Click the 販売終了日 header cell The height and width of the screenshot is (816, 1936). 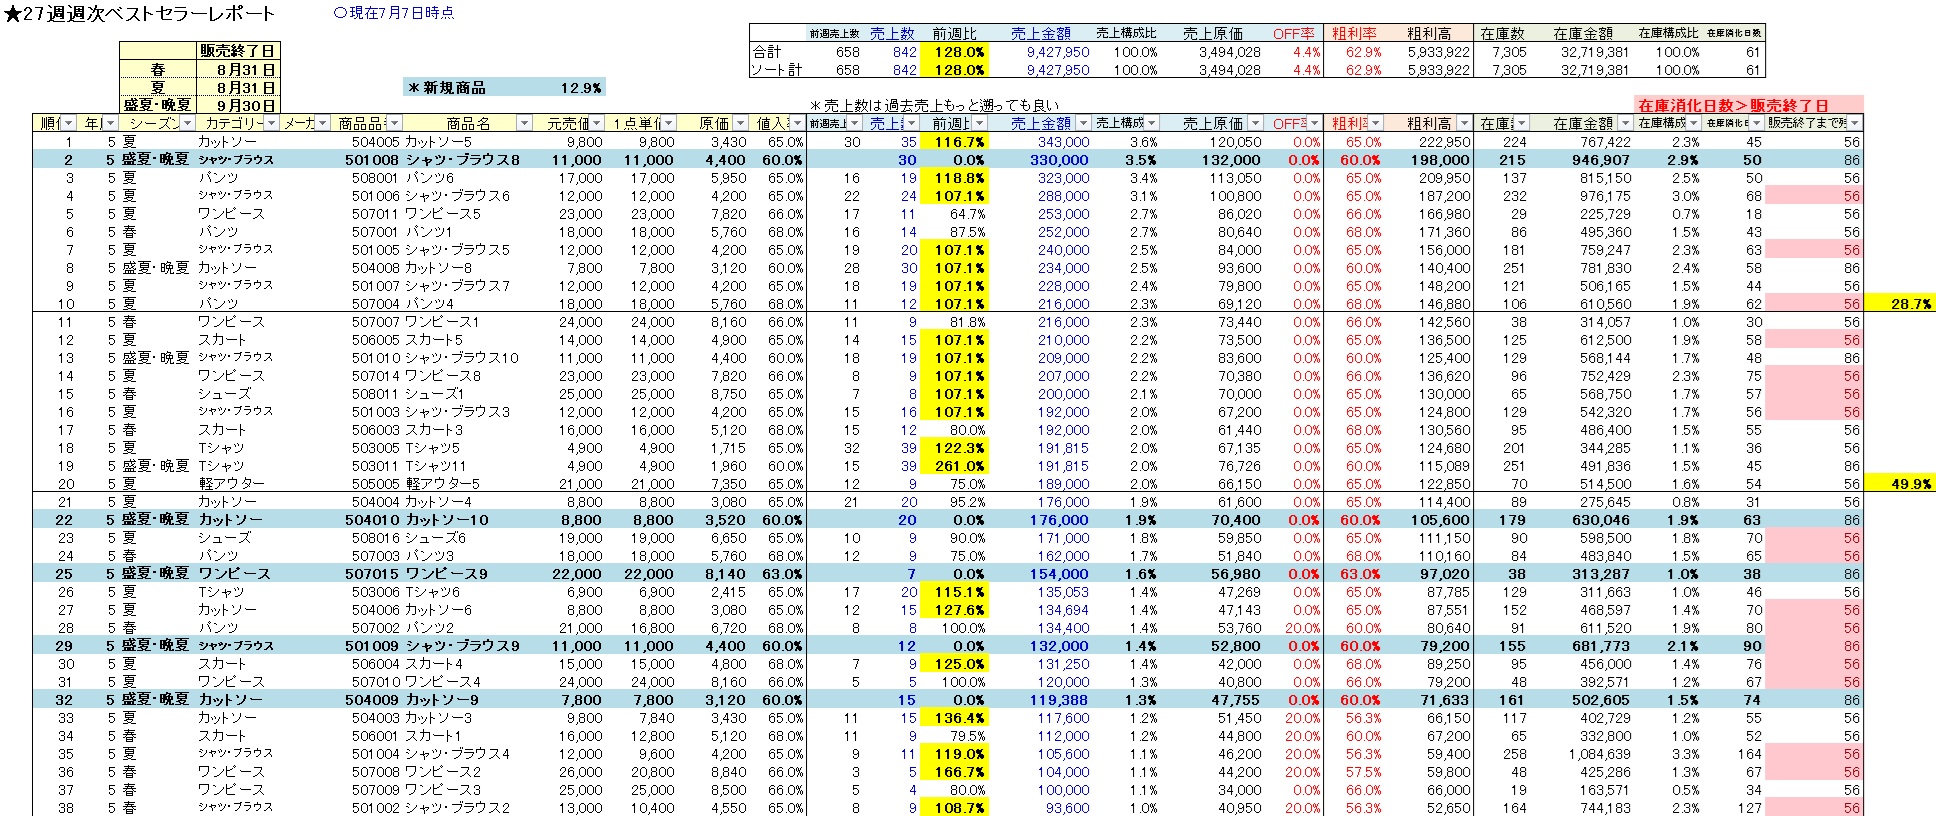click(x=237, y=51)
